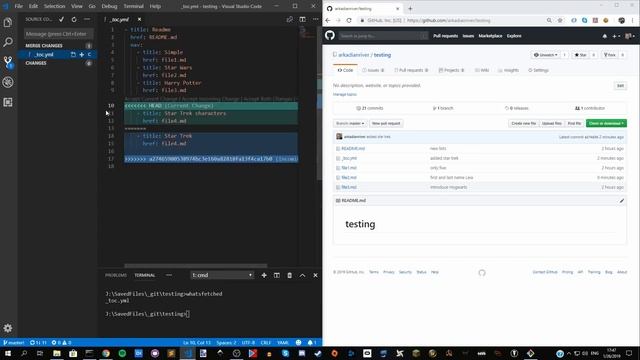The width and height of the screenshot is (640, 360).
Task: Collapse the MERGE CHANGES section
Action: point(44,46)
